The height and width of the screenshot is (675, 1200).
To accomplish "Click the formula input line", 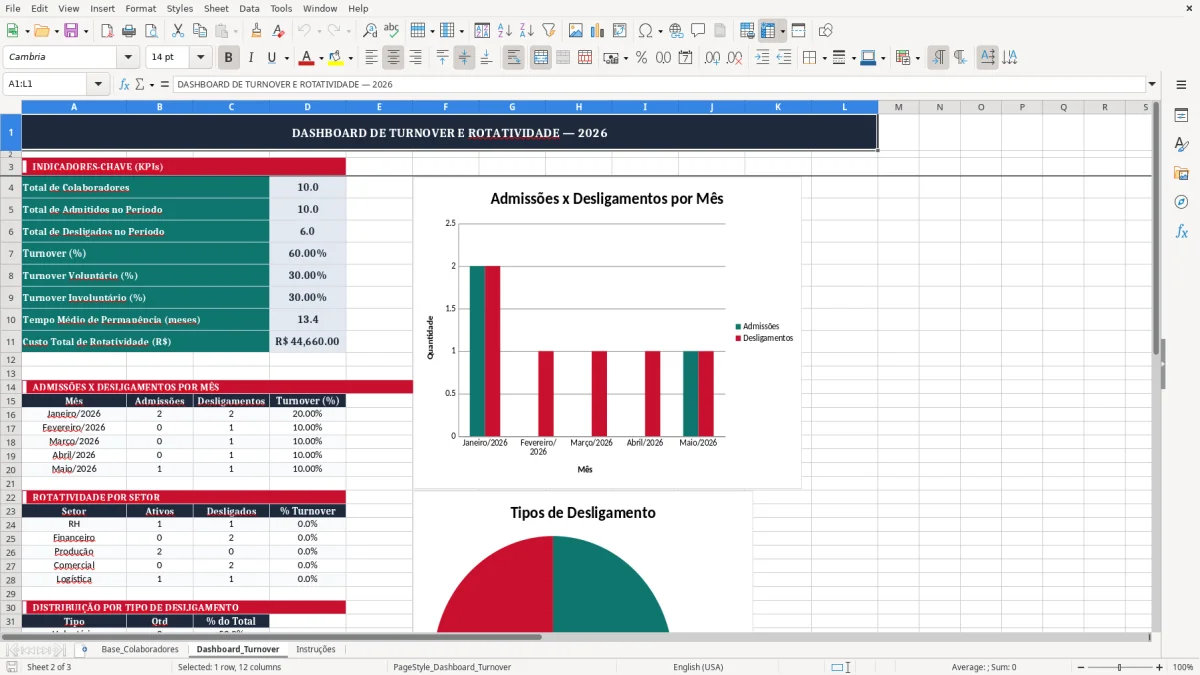I will [x=658, y=84].
